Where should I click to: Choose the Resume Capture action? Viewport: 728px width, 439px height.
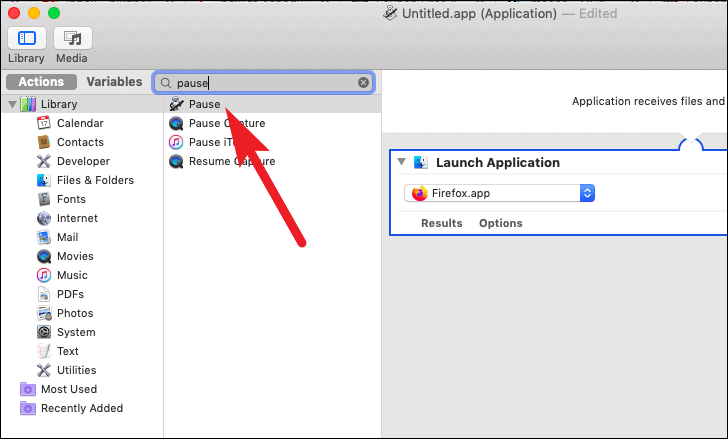(273, 161)
